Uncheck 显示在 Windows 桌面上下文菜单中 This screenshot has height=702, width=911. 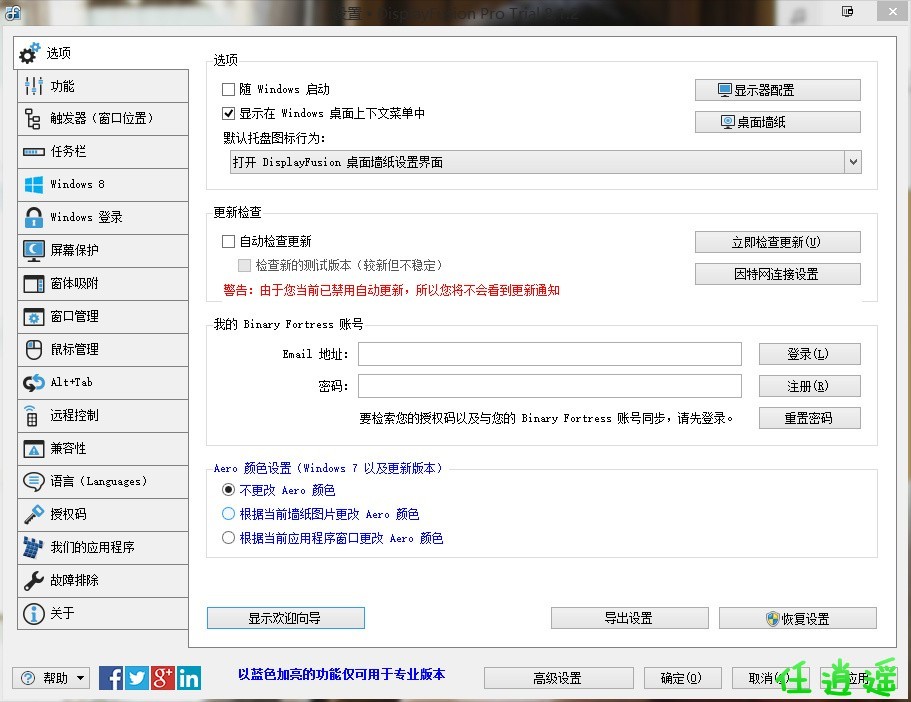228,113
